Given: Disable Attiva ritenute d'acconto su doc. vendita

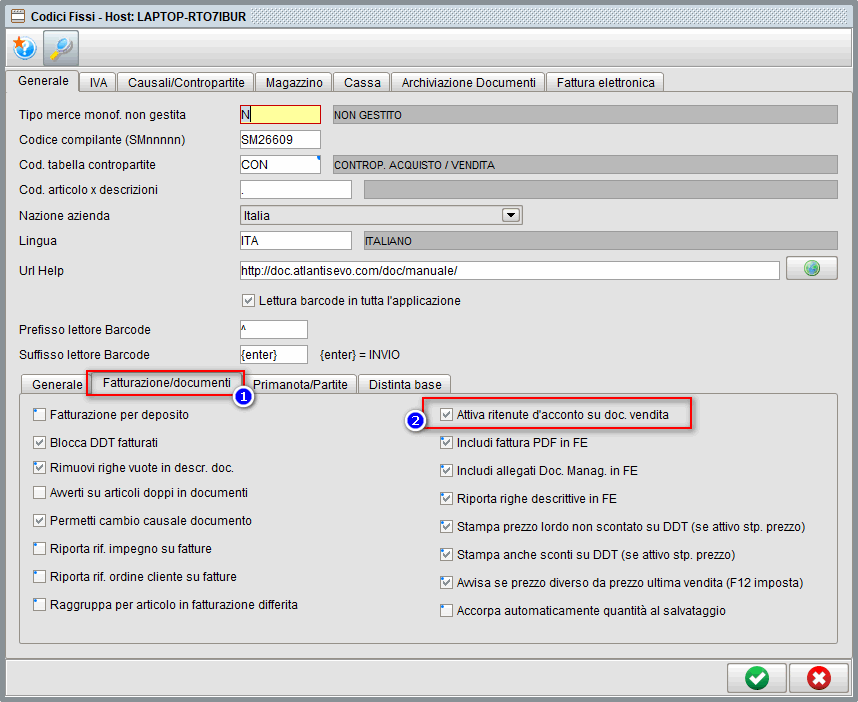Looking at the screenshot, I should tap(447, 414).
